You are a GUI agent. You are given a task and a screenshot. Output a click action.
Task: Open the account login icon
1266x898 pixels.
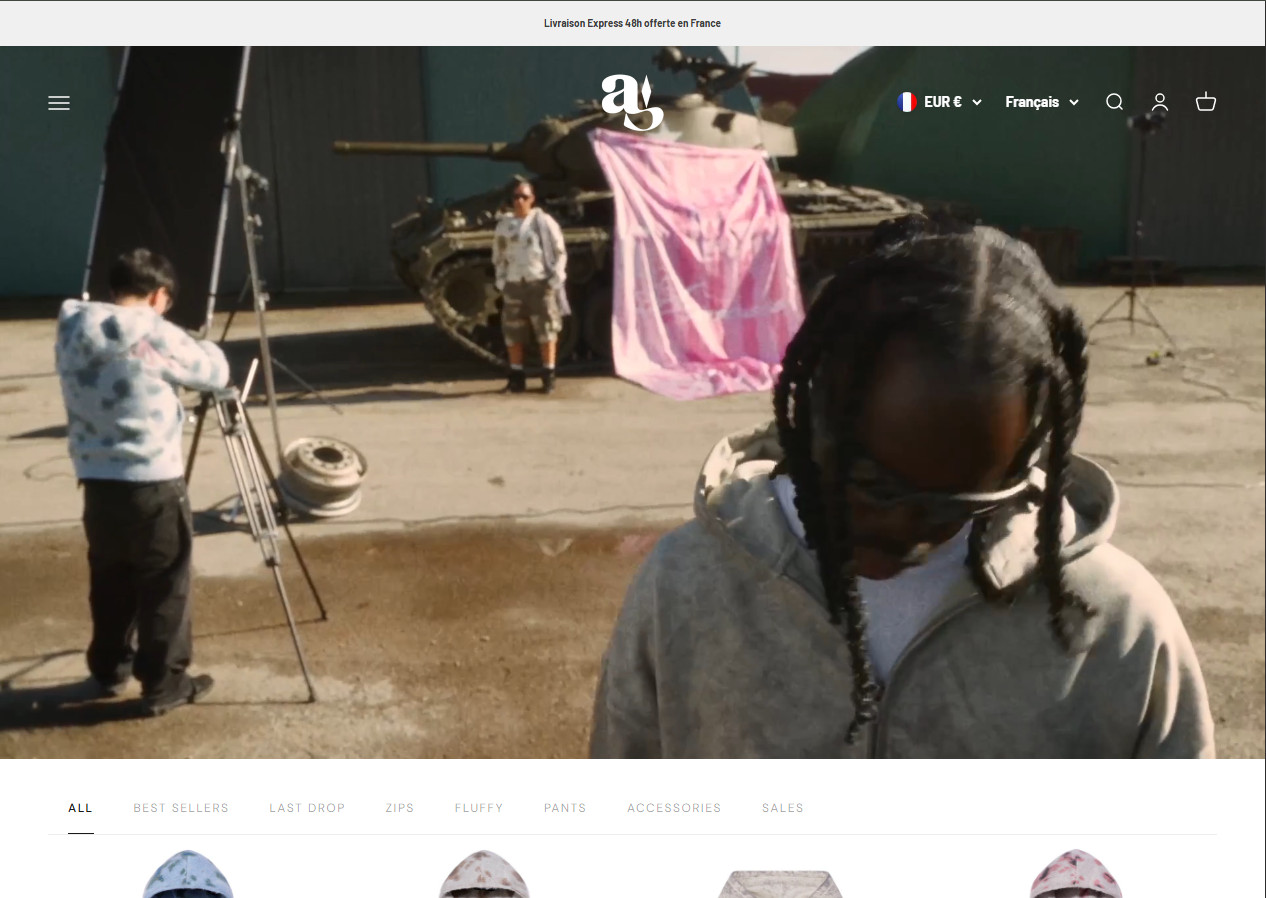coord(1160,102)
